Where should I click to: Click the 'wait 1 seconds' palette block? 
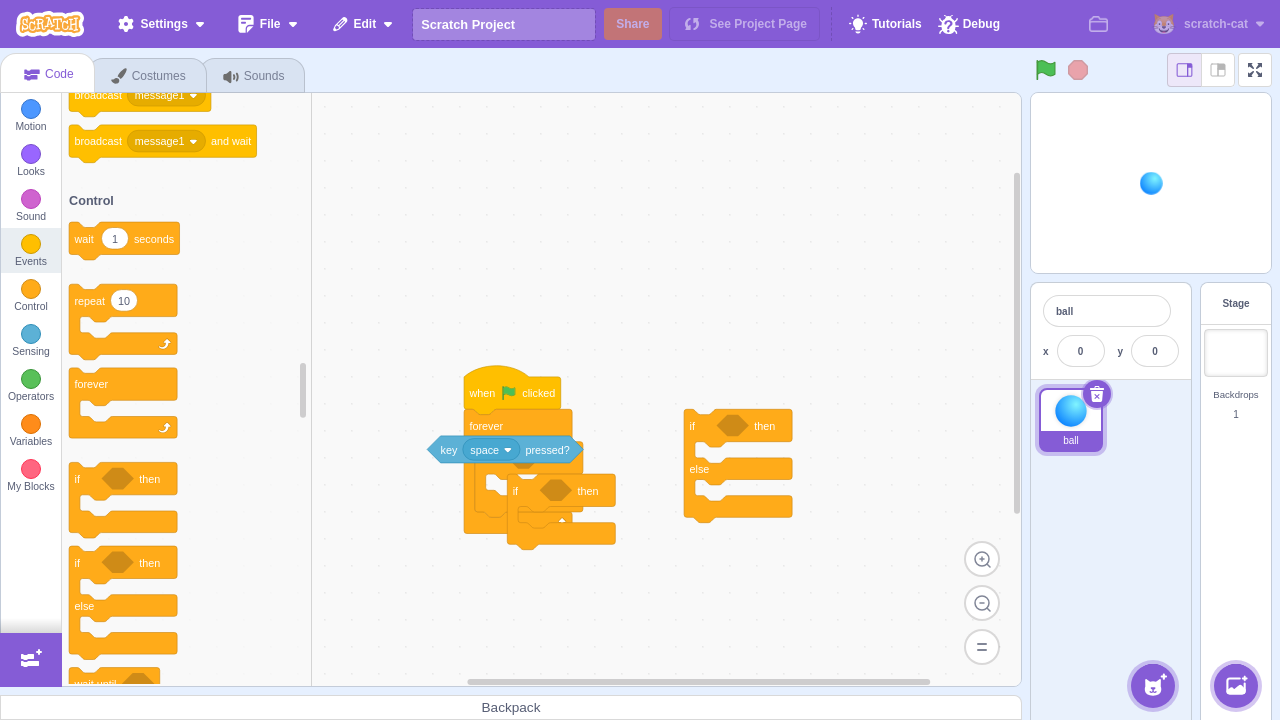click(x=124, y=240)
